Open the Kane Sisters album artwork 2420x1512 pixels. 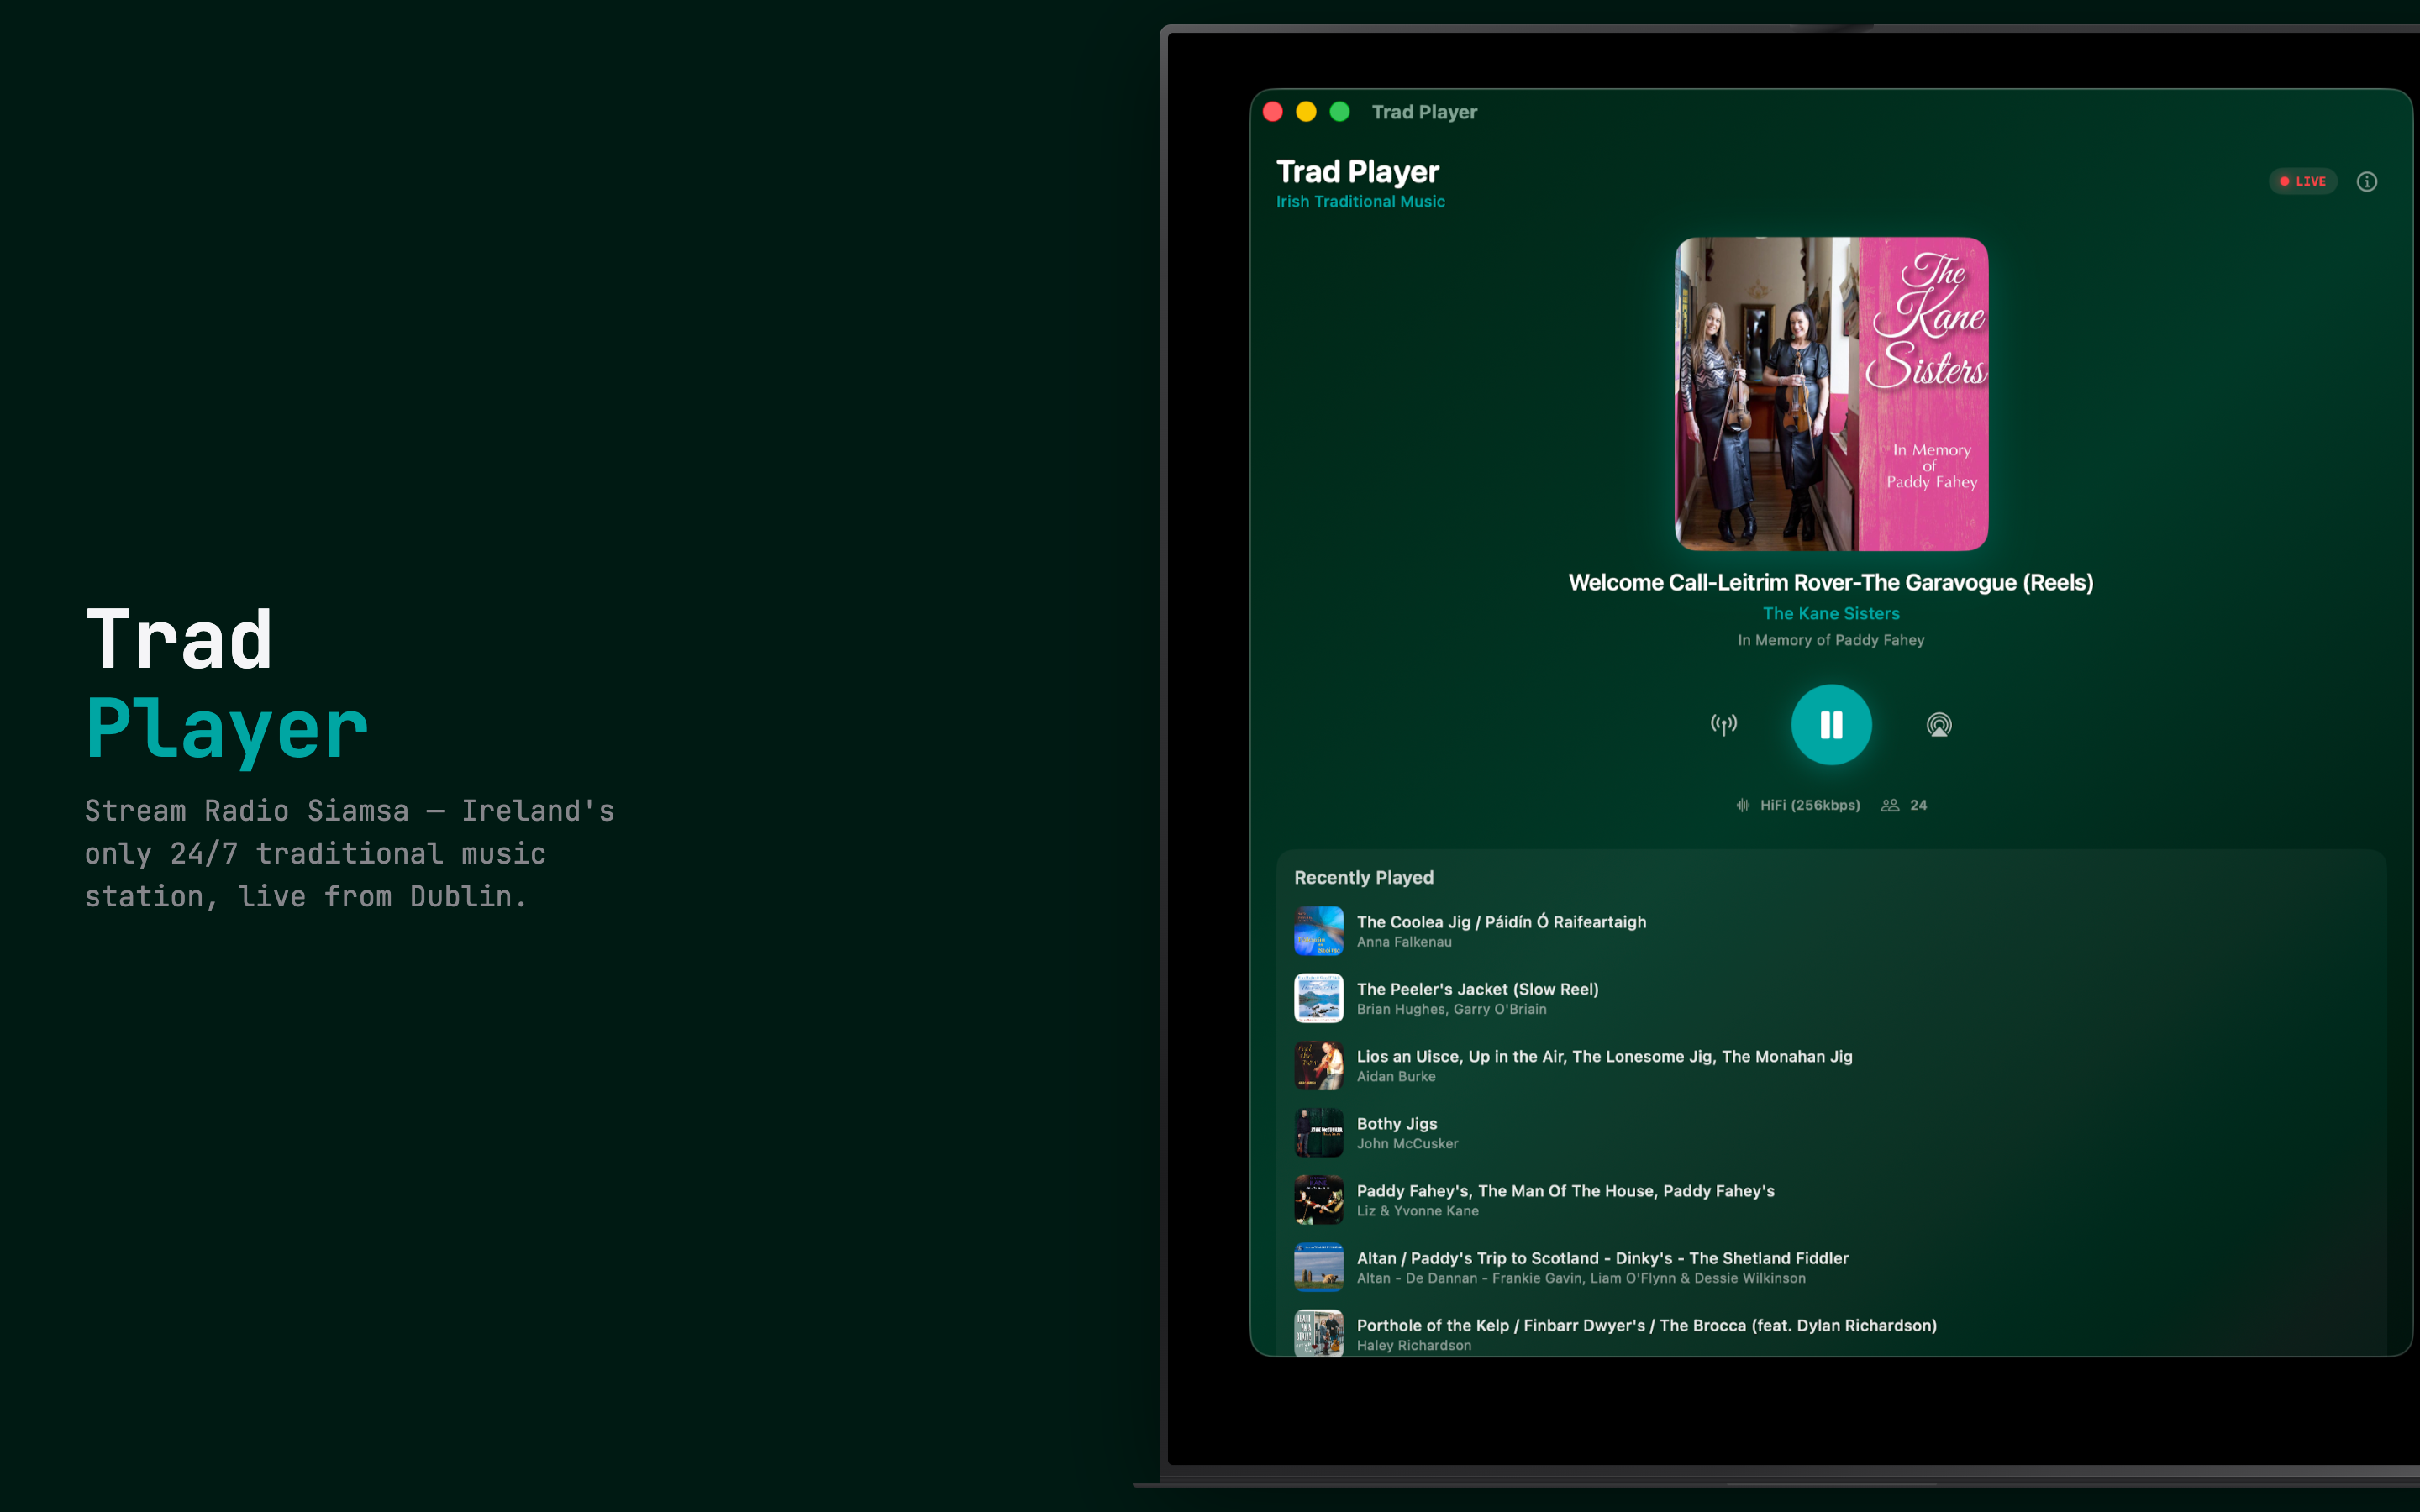pyautogui.click(x=1831, y=393)
